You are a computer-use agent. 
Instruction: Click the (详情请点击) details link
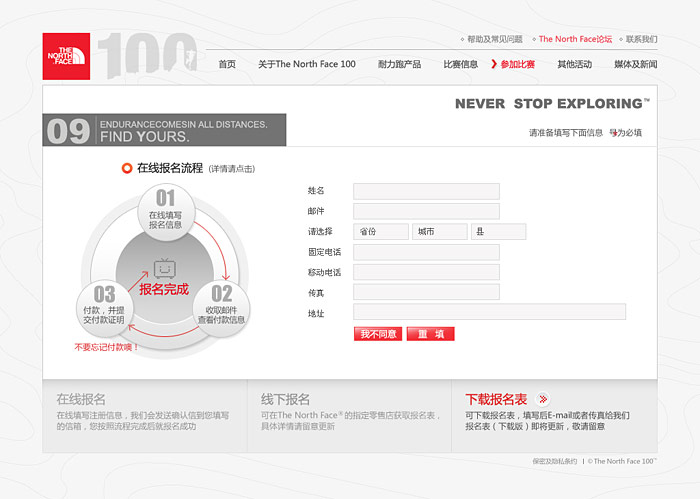232,169
